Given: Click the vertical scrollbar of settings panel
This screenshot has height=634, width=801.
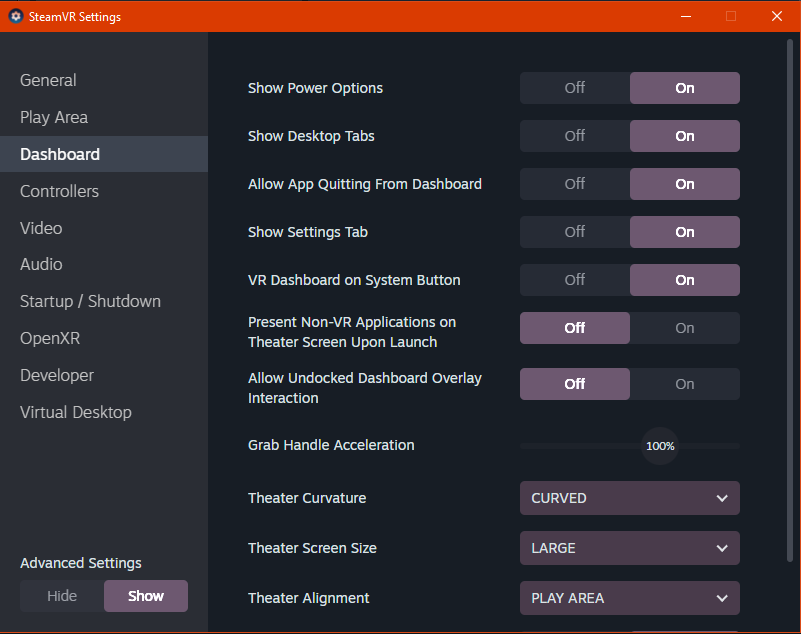Looking at the screenshot, I should 790,301.
